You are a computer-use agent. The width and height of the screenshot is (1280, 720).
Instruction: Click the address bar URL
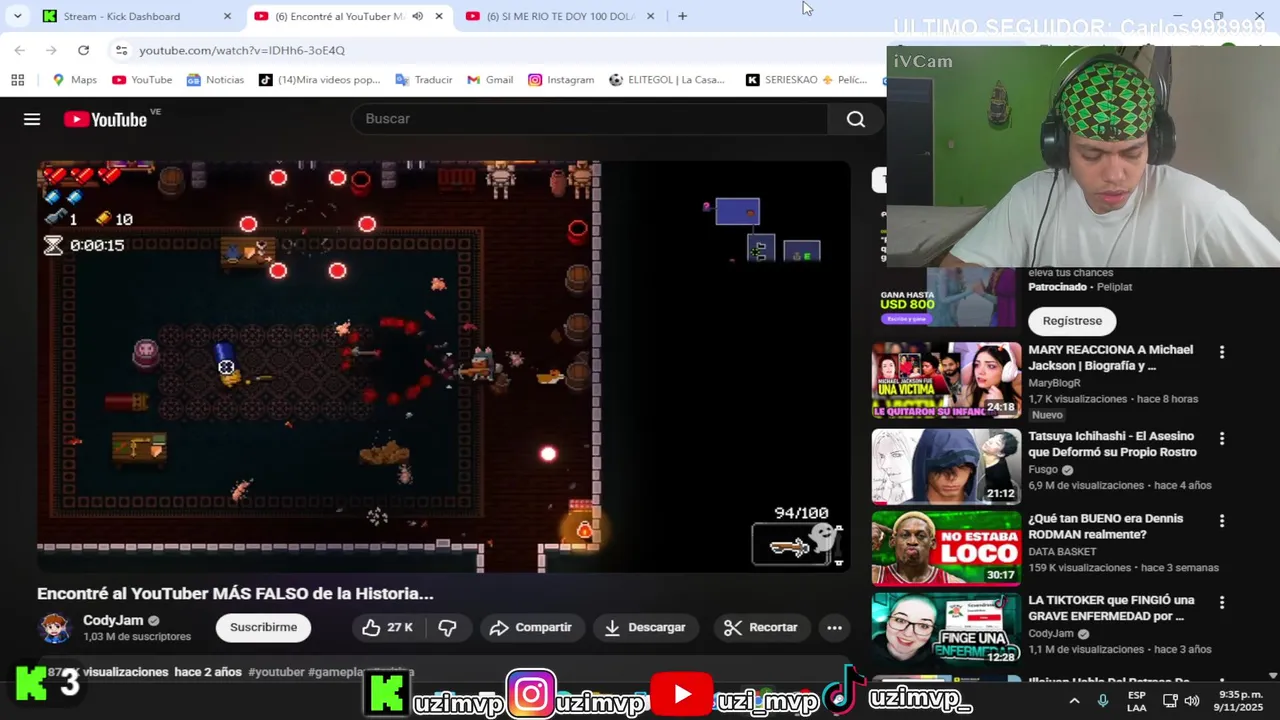(242, 50)
